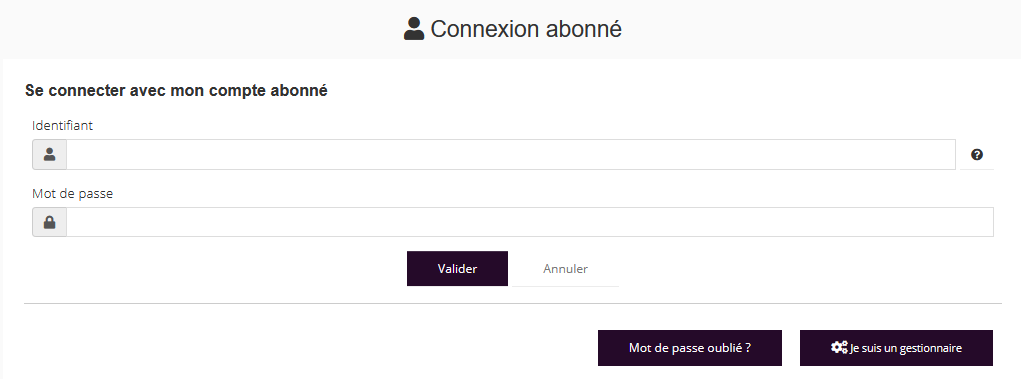The image size is (1021, 379).
Task: Cancel the login with Annuler
Action: point(565,268)
